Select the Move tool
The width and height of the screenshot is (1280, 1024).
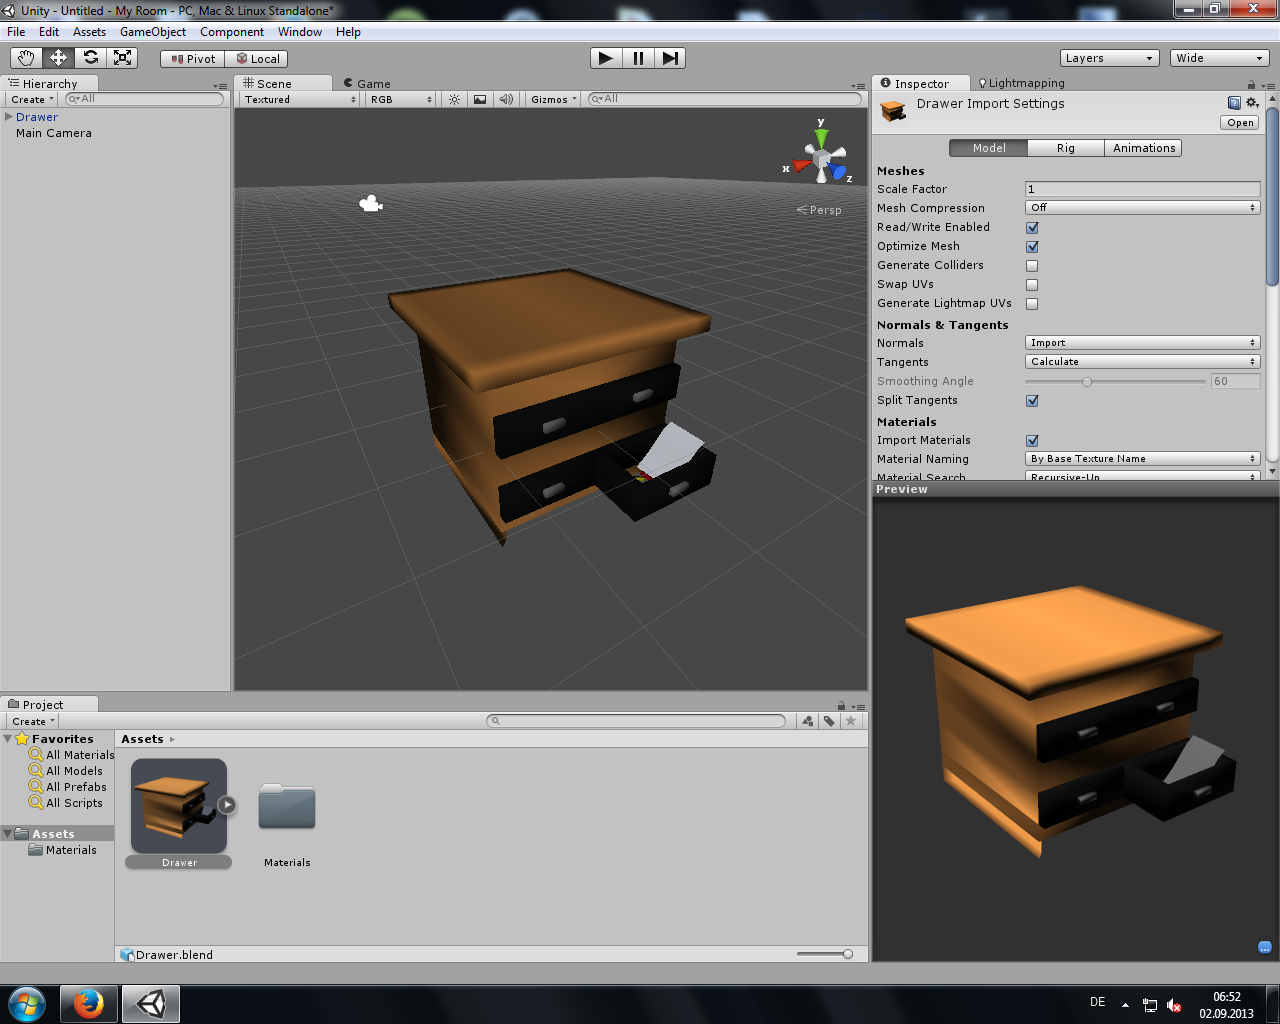[x=58, y=58]
